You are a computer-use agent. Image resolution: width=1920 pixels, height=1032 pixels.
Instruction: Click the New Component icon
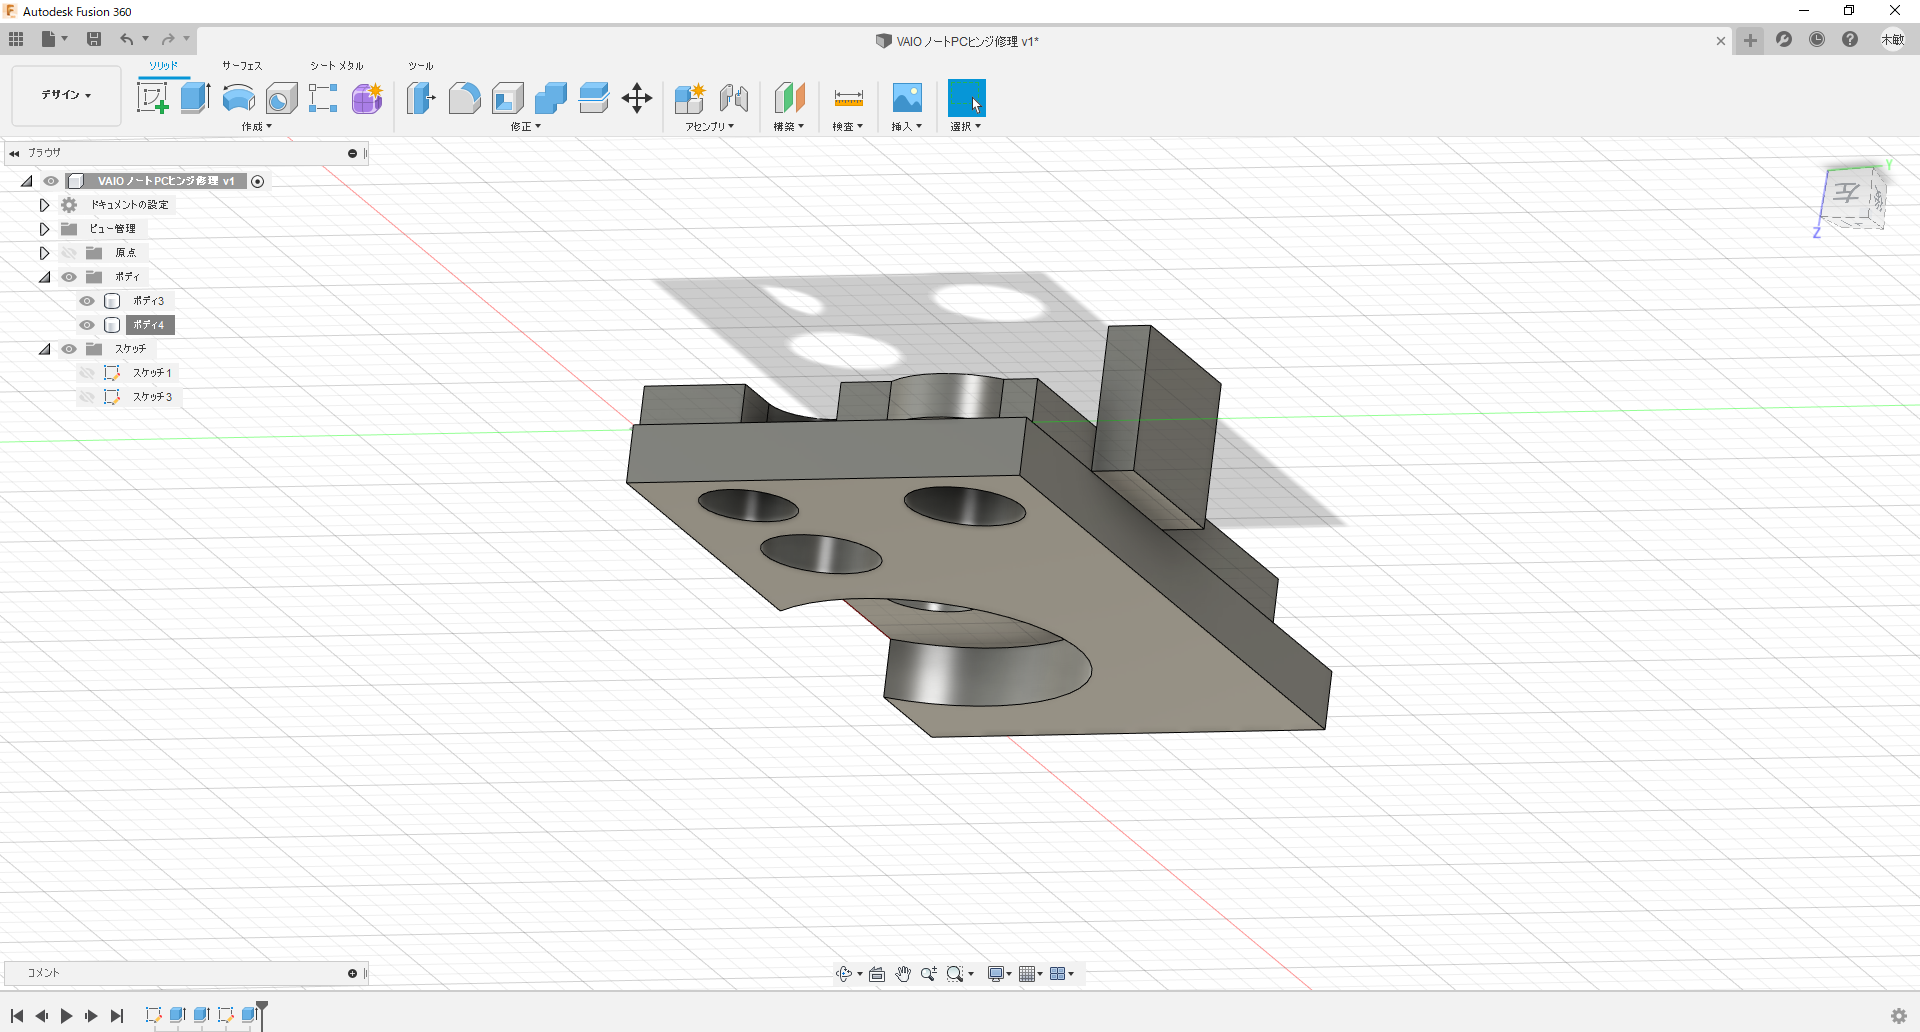(690, 98)
